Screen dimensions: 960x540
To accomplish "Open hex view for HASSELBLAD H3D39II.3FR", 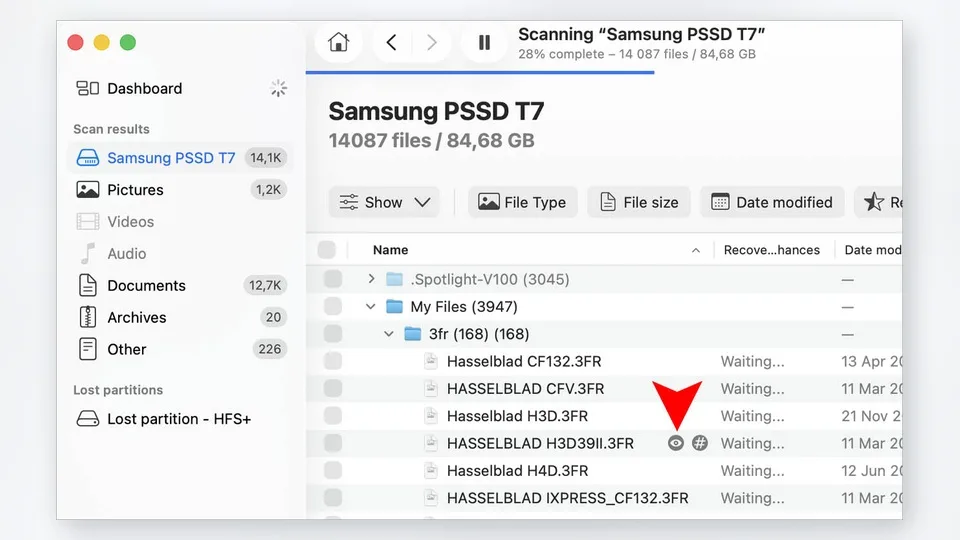I will tap(700, 443).
